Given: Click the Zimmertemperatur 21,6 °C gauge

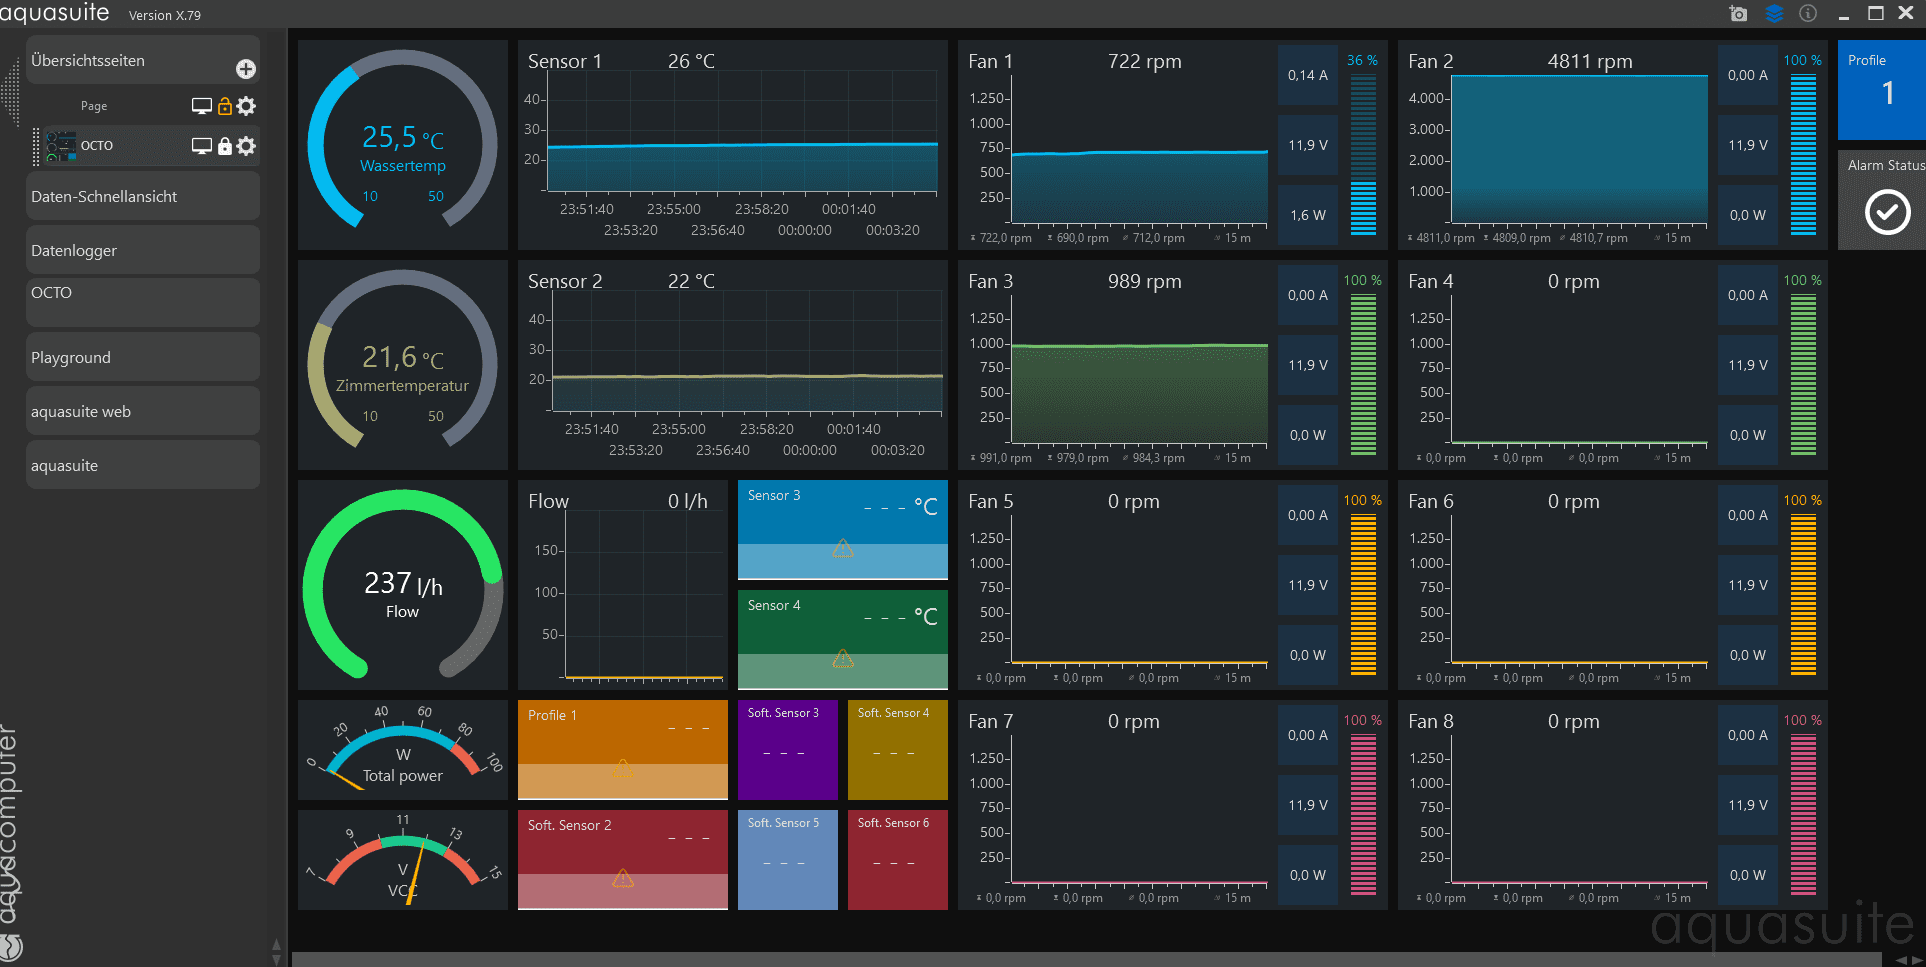Looking at the screenshot, I should tap(403, 365).
